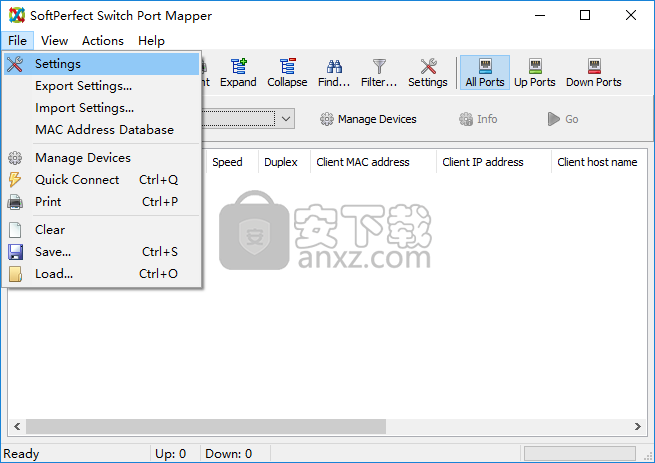Click the horizontal scrollbar right arrow
This screenshot has height=463, width=655.
coord(638,427)
